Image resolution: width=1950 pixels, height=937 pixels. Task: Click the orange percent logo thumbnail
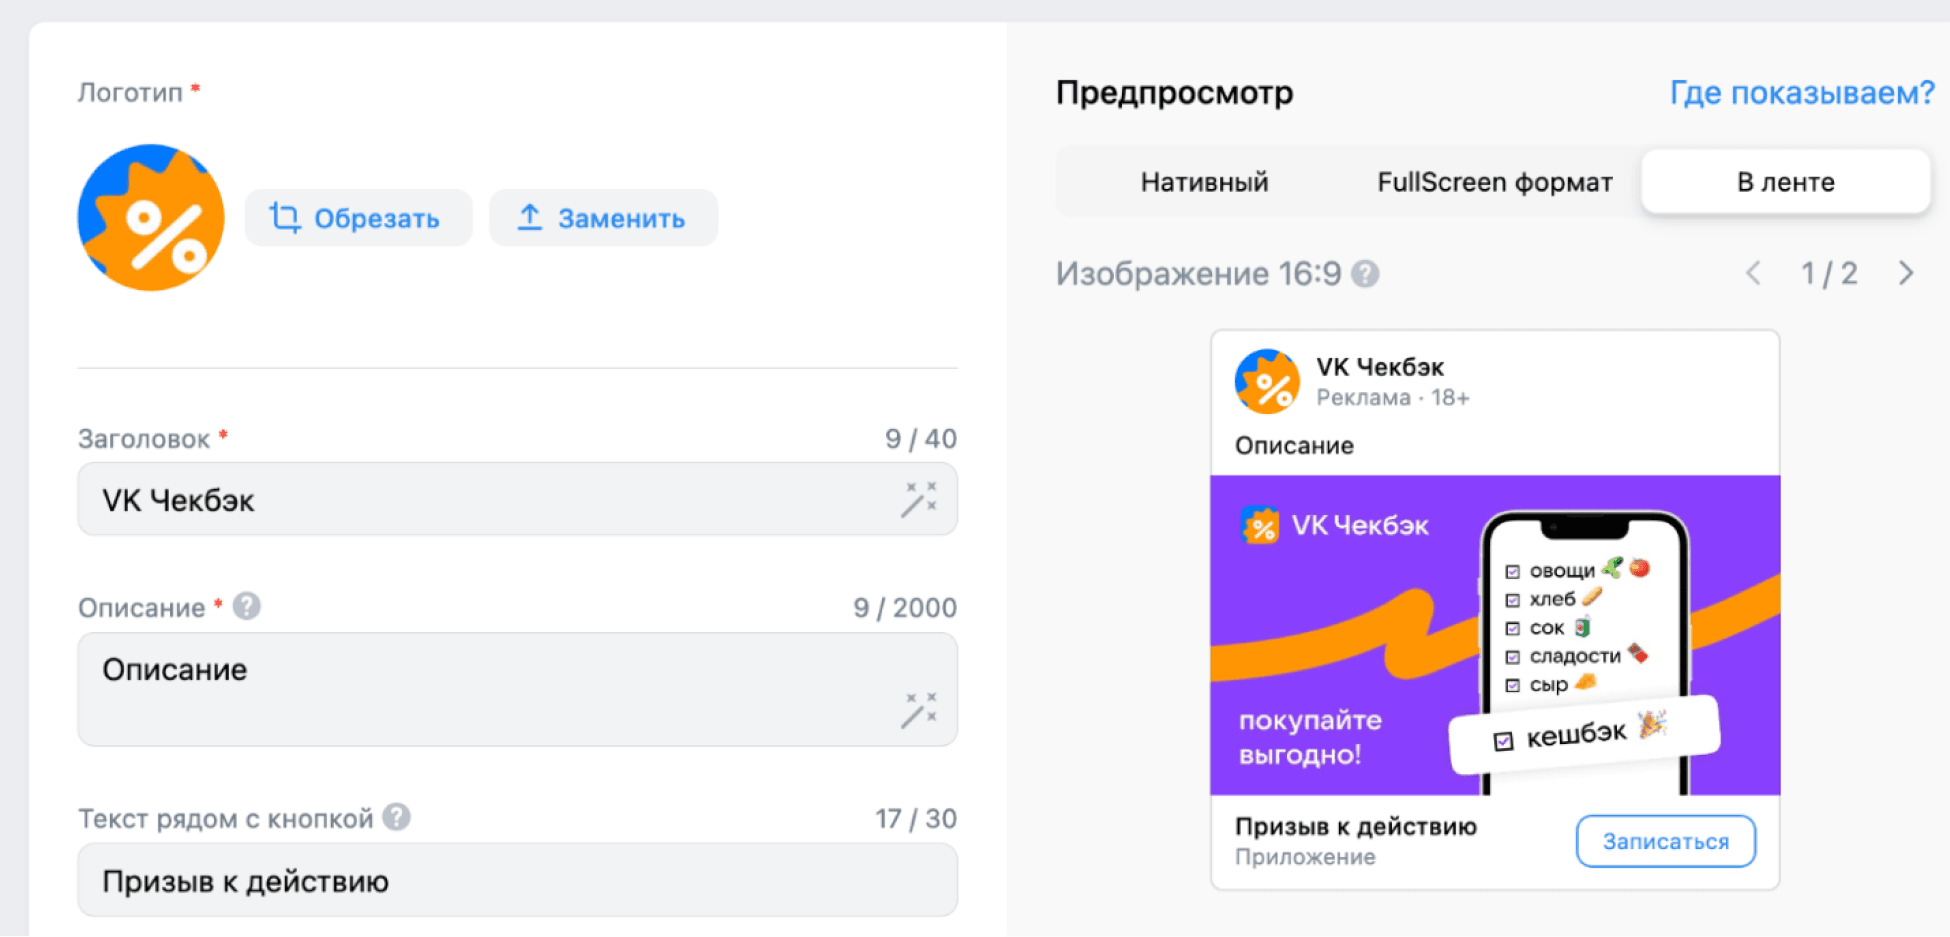150,216
